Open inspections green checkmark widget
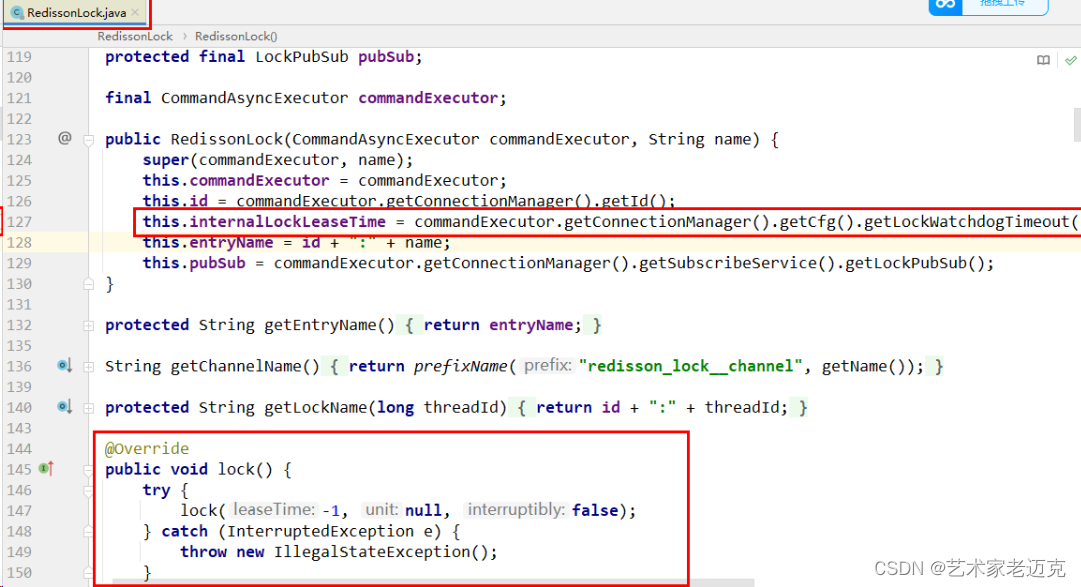 (x=1070, y=61)
